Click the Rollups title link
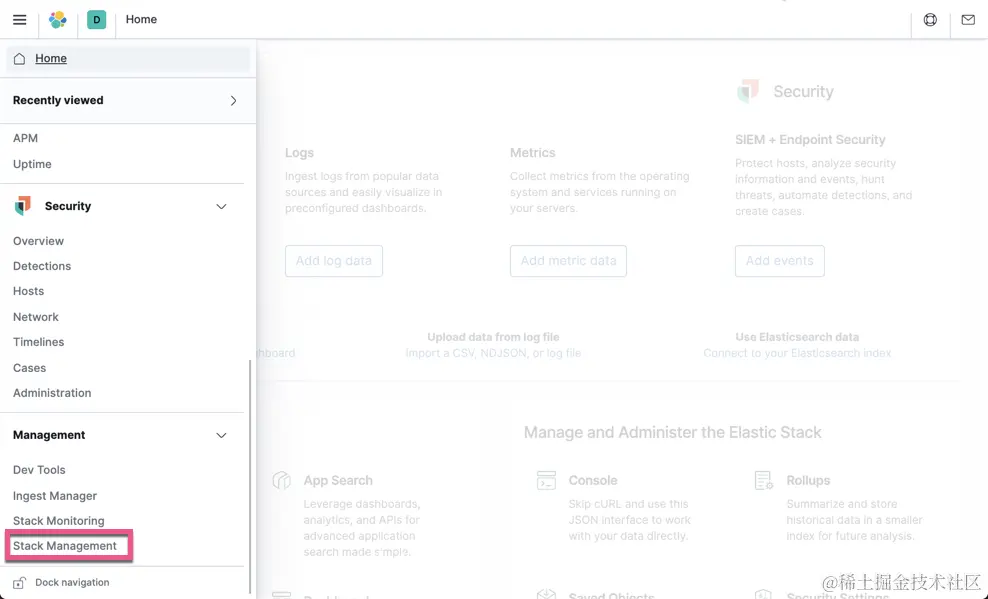988x599 pixels. [808, 481]
